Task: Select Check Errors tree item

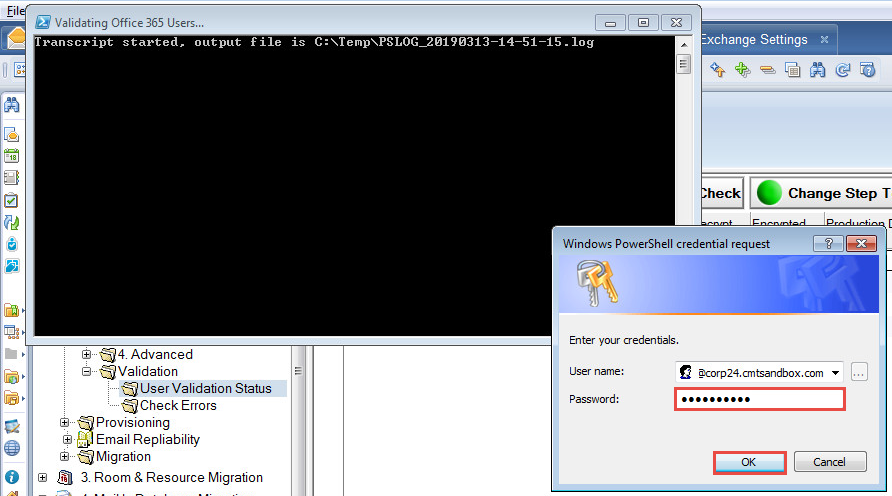Action: (x=178, y=406)
